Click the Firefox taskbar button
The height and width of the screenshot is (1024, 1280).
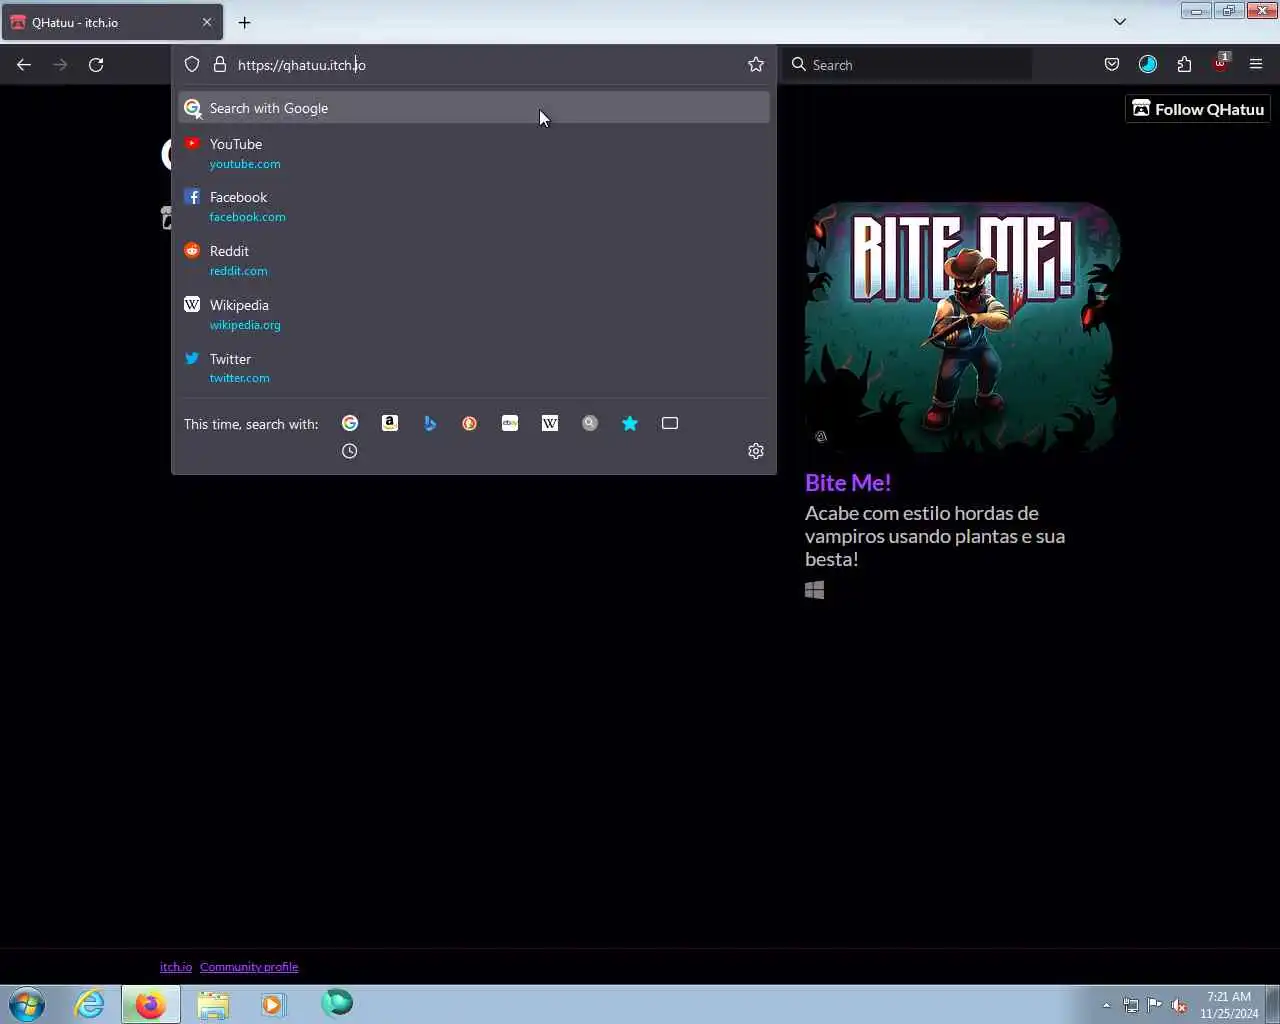click(151, 1004)
